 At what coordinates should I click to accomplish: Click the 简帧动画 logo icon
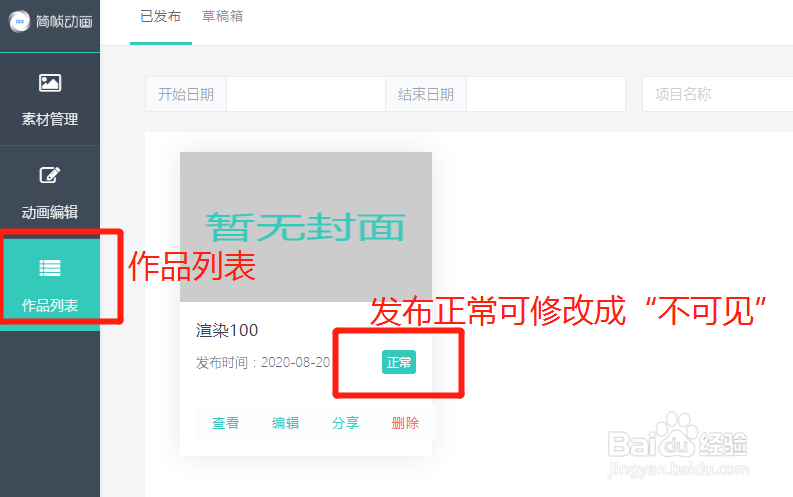pyautogui.click(x=20, y=21)
